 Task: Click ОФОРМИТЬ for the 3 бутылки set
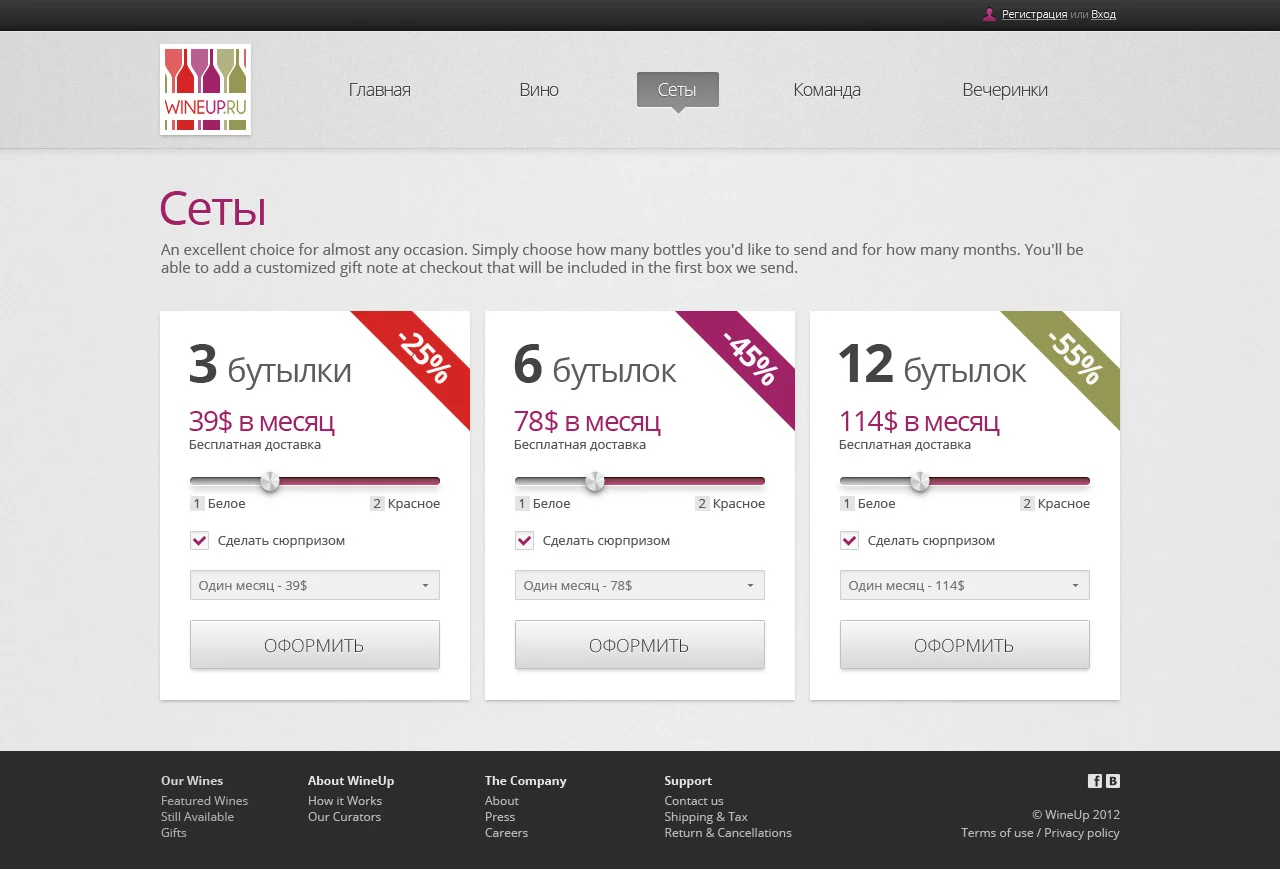coord(315,645)
